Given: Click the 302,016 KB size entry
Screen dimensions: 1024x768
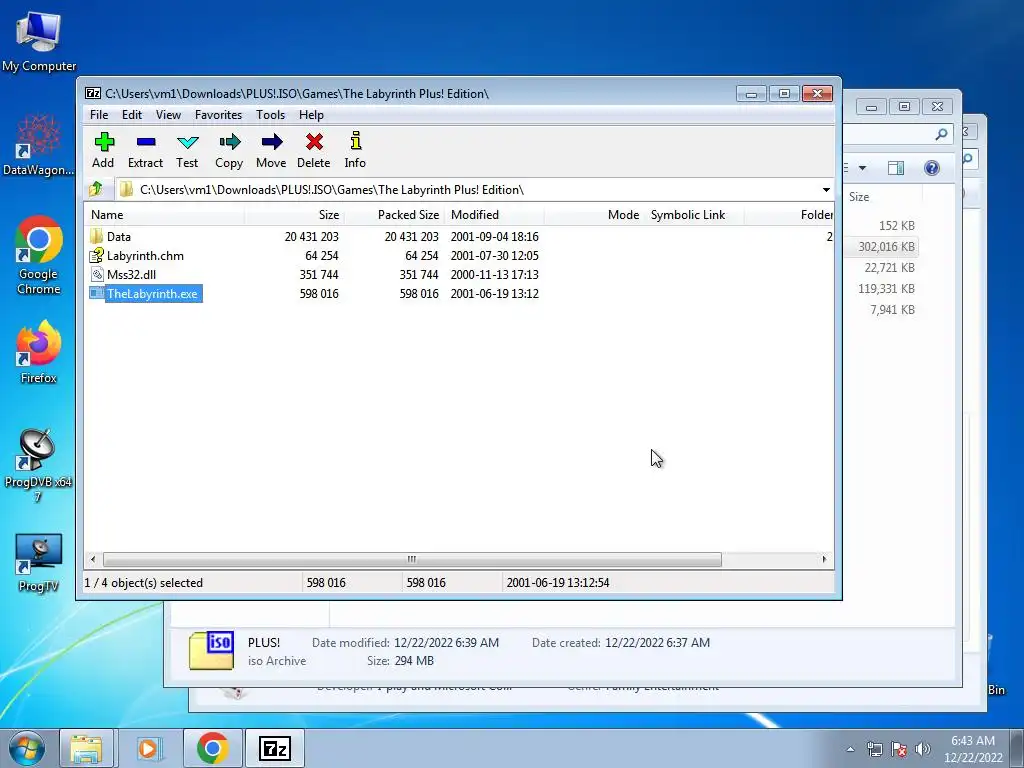Looking at the screenshot, I should pos(886,247).
